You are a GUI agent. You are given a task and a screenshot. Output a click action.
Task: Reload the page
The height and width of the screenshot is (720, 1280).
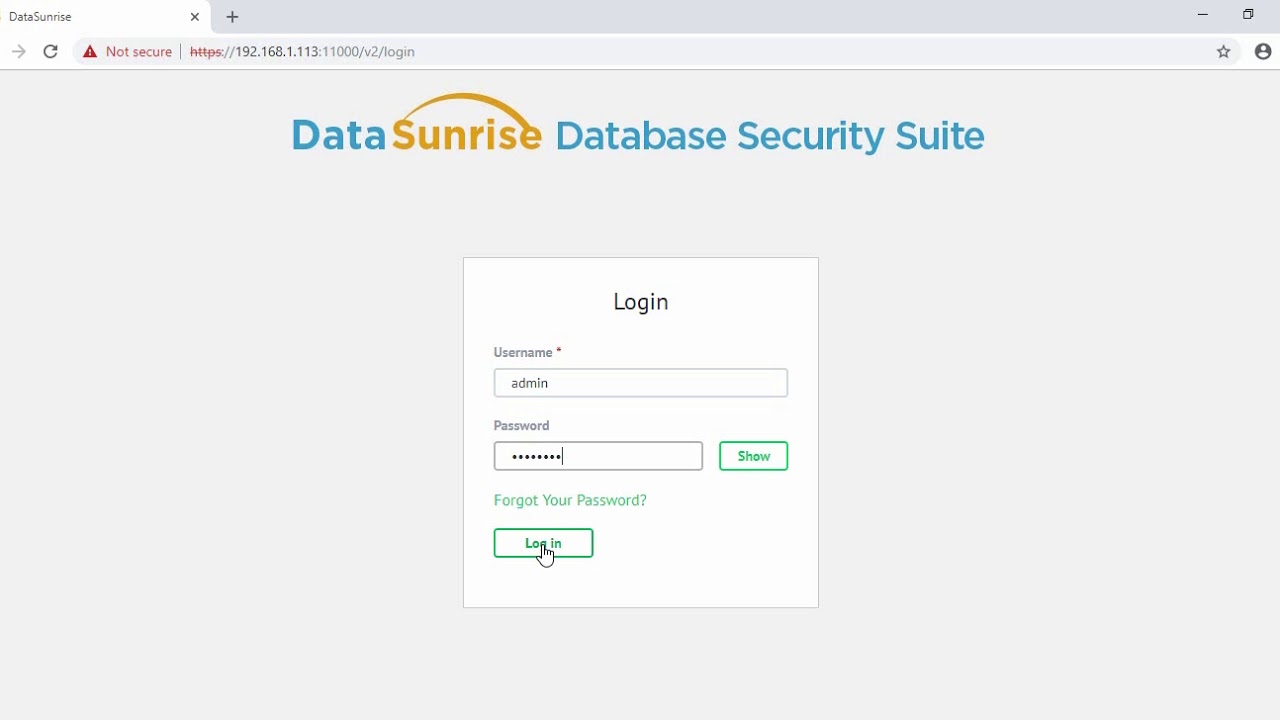coord(50,51)
